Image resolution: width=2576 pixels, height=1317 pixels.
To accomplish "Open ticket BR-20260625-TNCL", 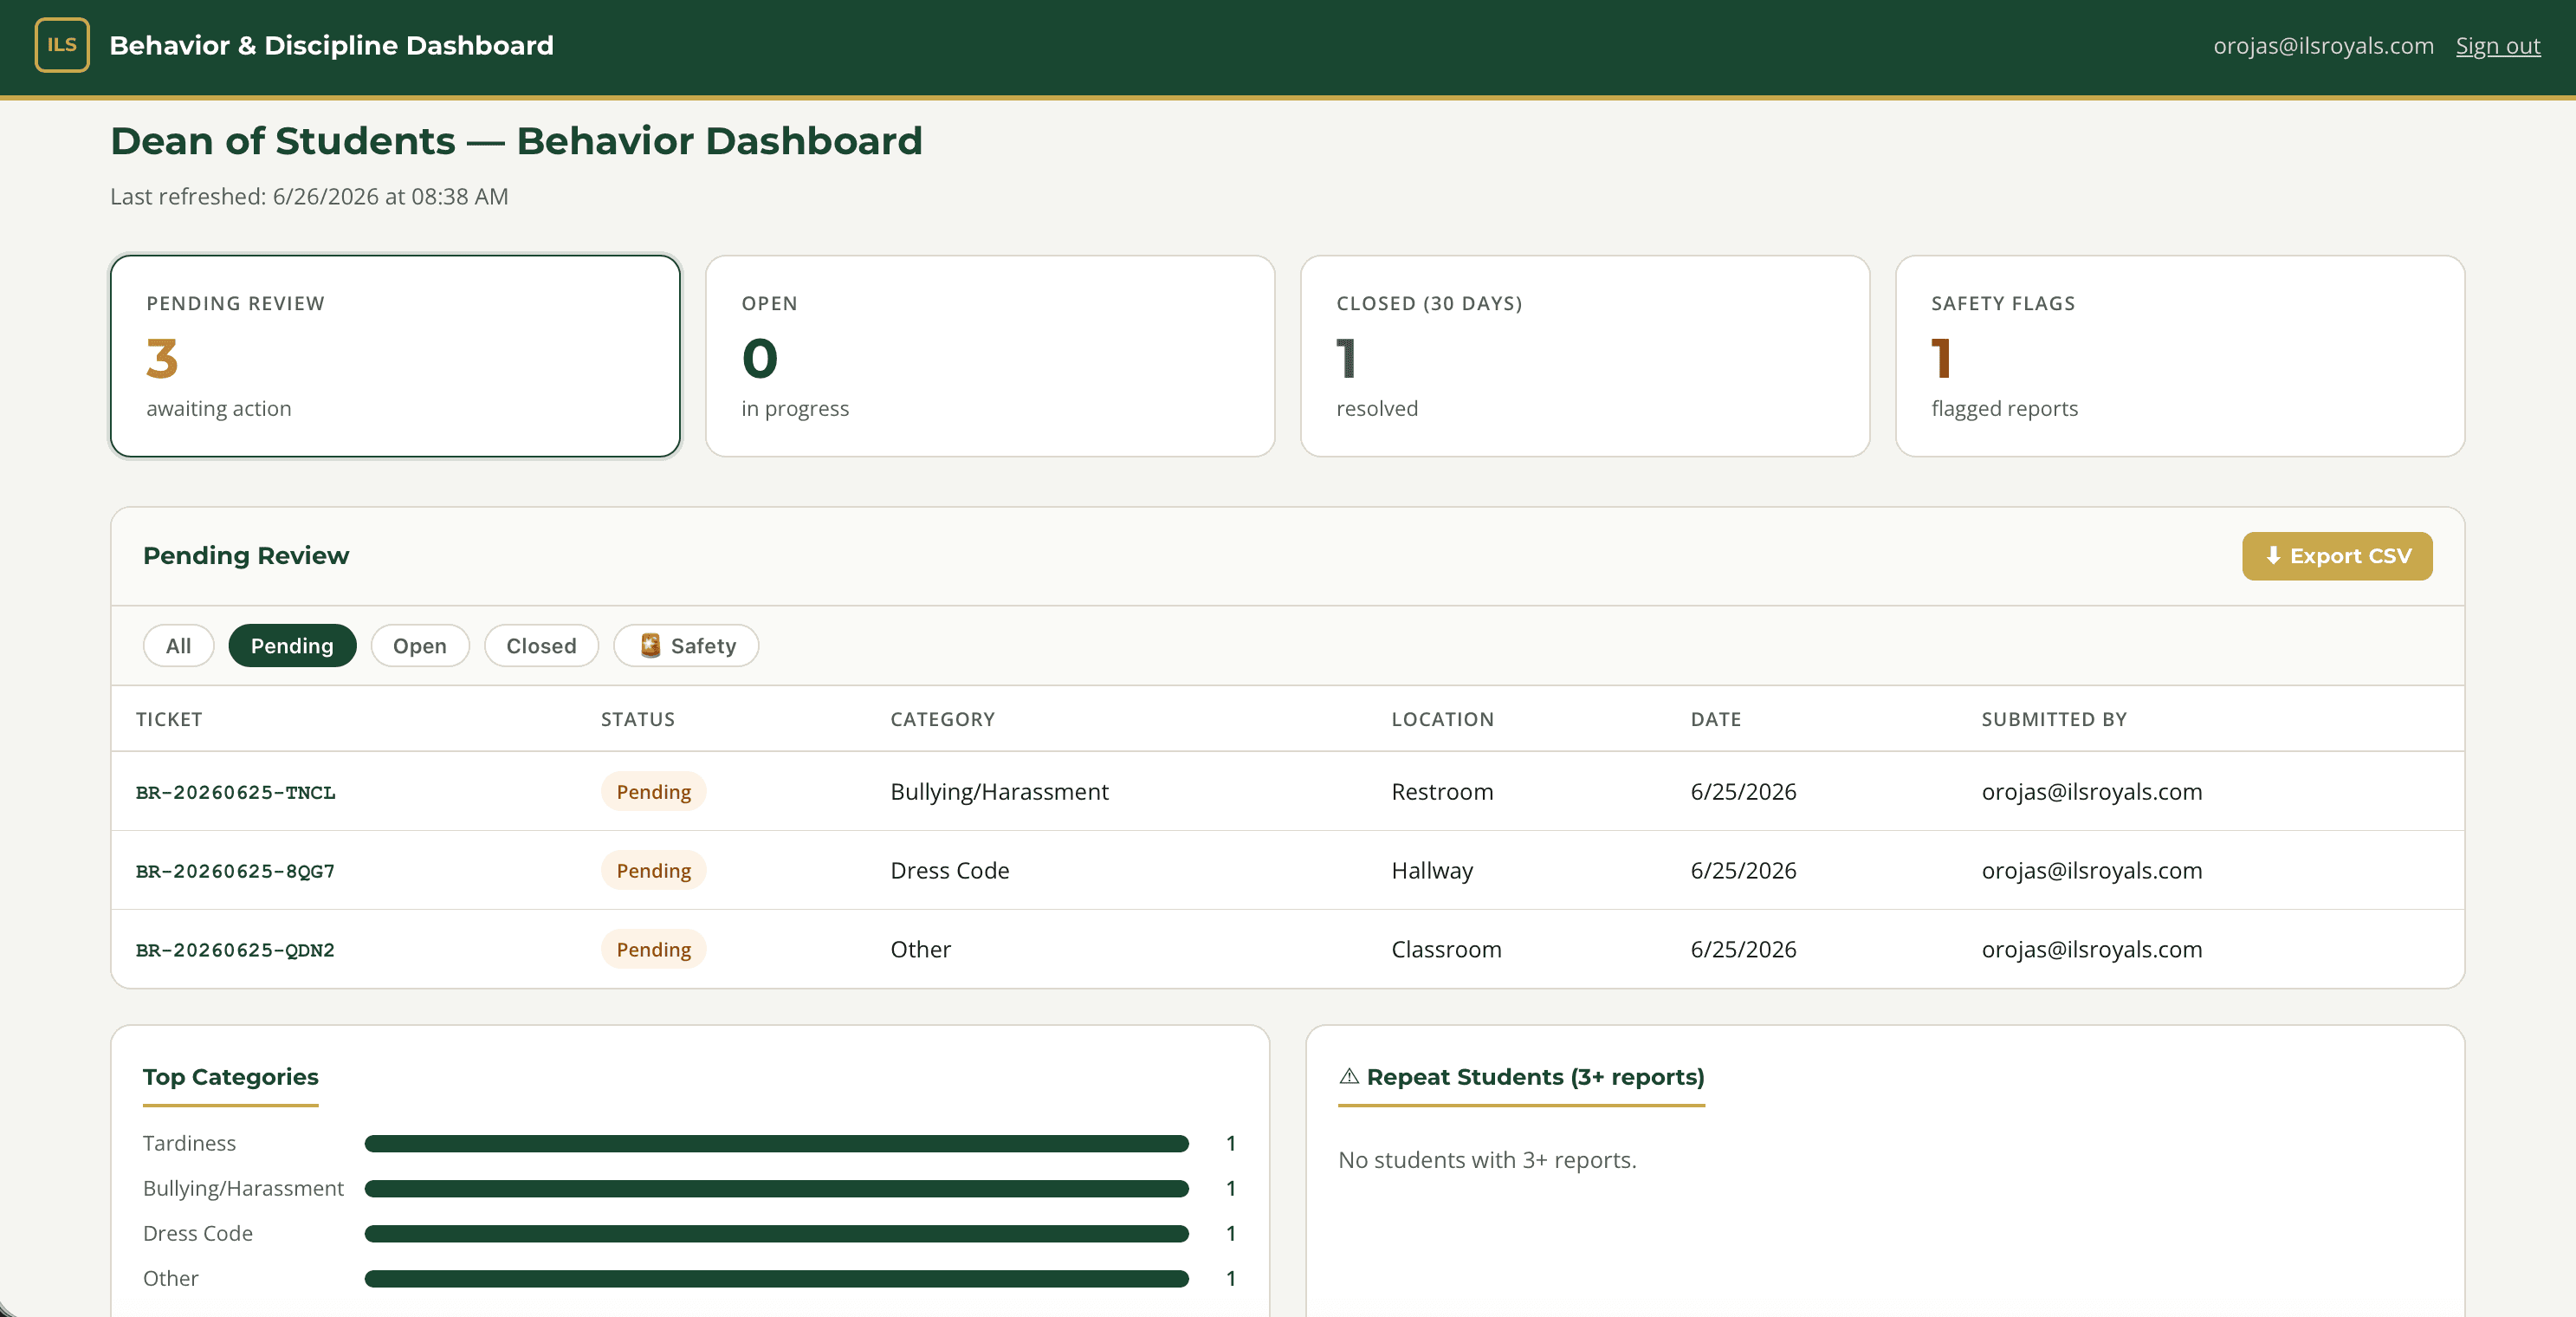I will [x=236, y=792].
